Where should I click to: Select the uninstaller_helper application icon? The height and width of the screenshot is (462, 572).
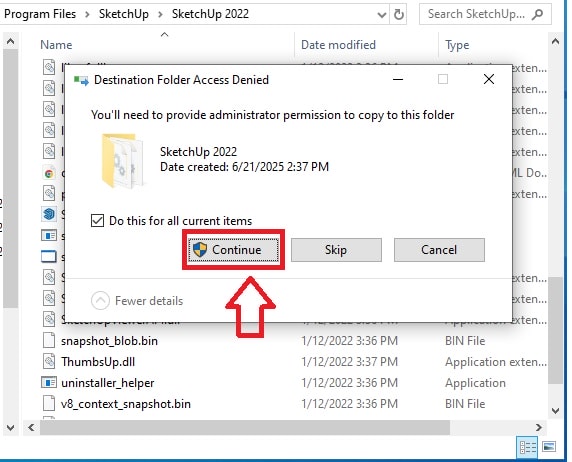49,382
